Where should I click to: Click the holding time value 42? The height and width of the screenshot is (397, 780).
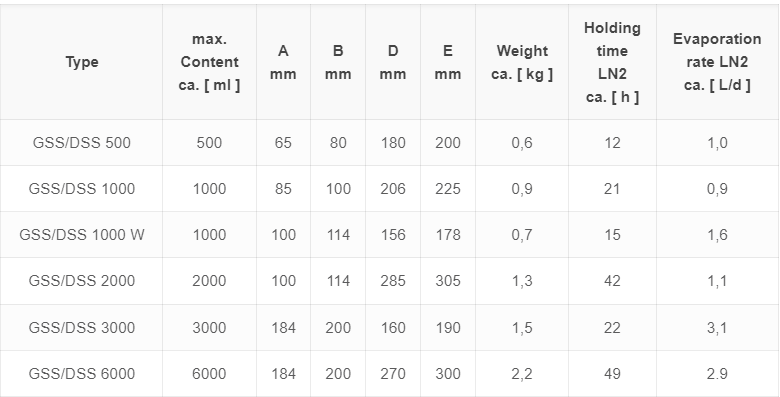612,281
